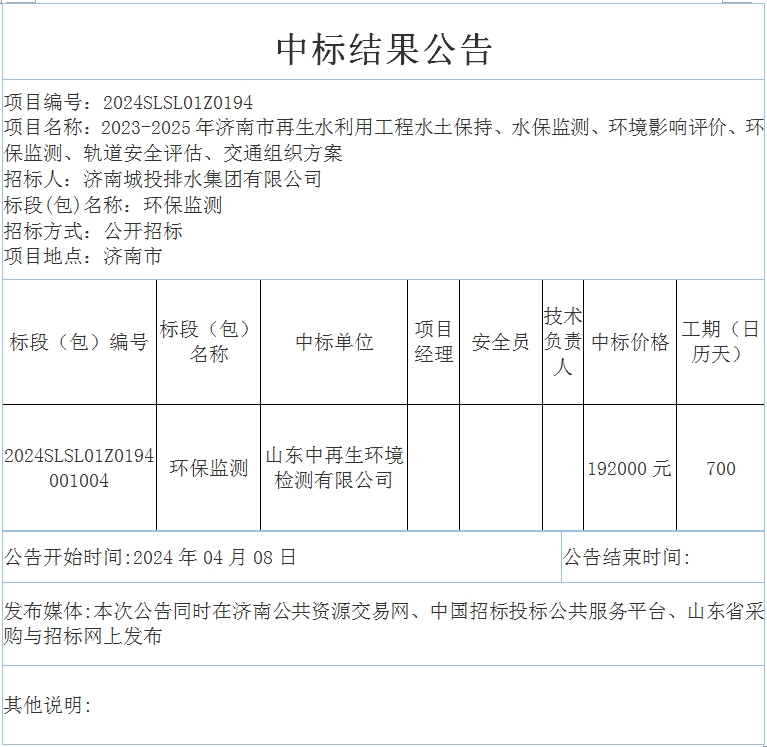This screenshot has height=747, width=767.
Task: Click the 标段(包)名称：环保监测 line
Action: point(113,205)
